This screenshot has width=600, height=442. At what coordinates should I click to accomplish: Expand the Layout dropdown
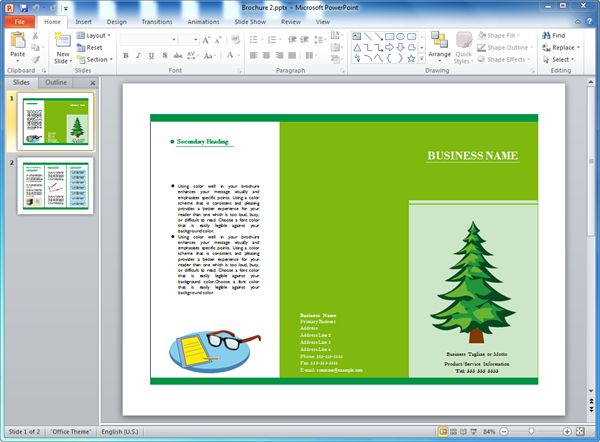point(95,35)
